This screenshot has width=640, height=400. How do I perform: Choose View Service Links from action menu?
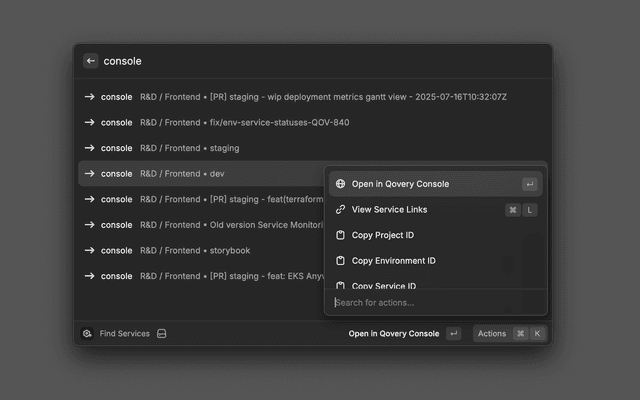[x=390, y=210]
